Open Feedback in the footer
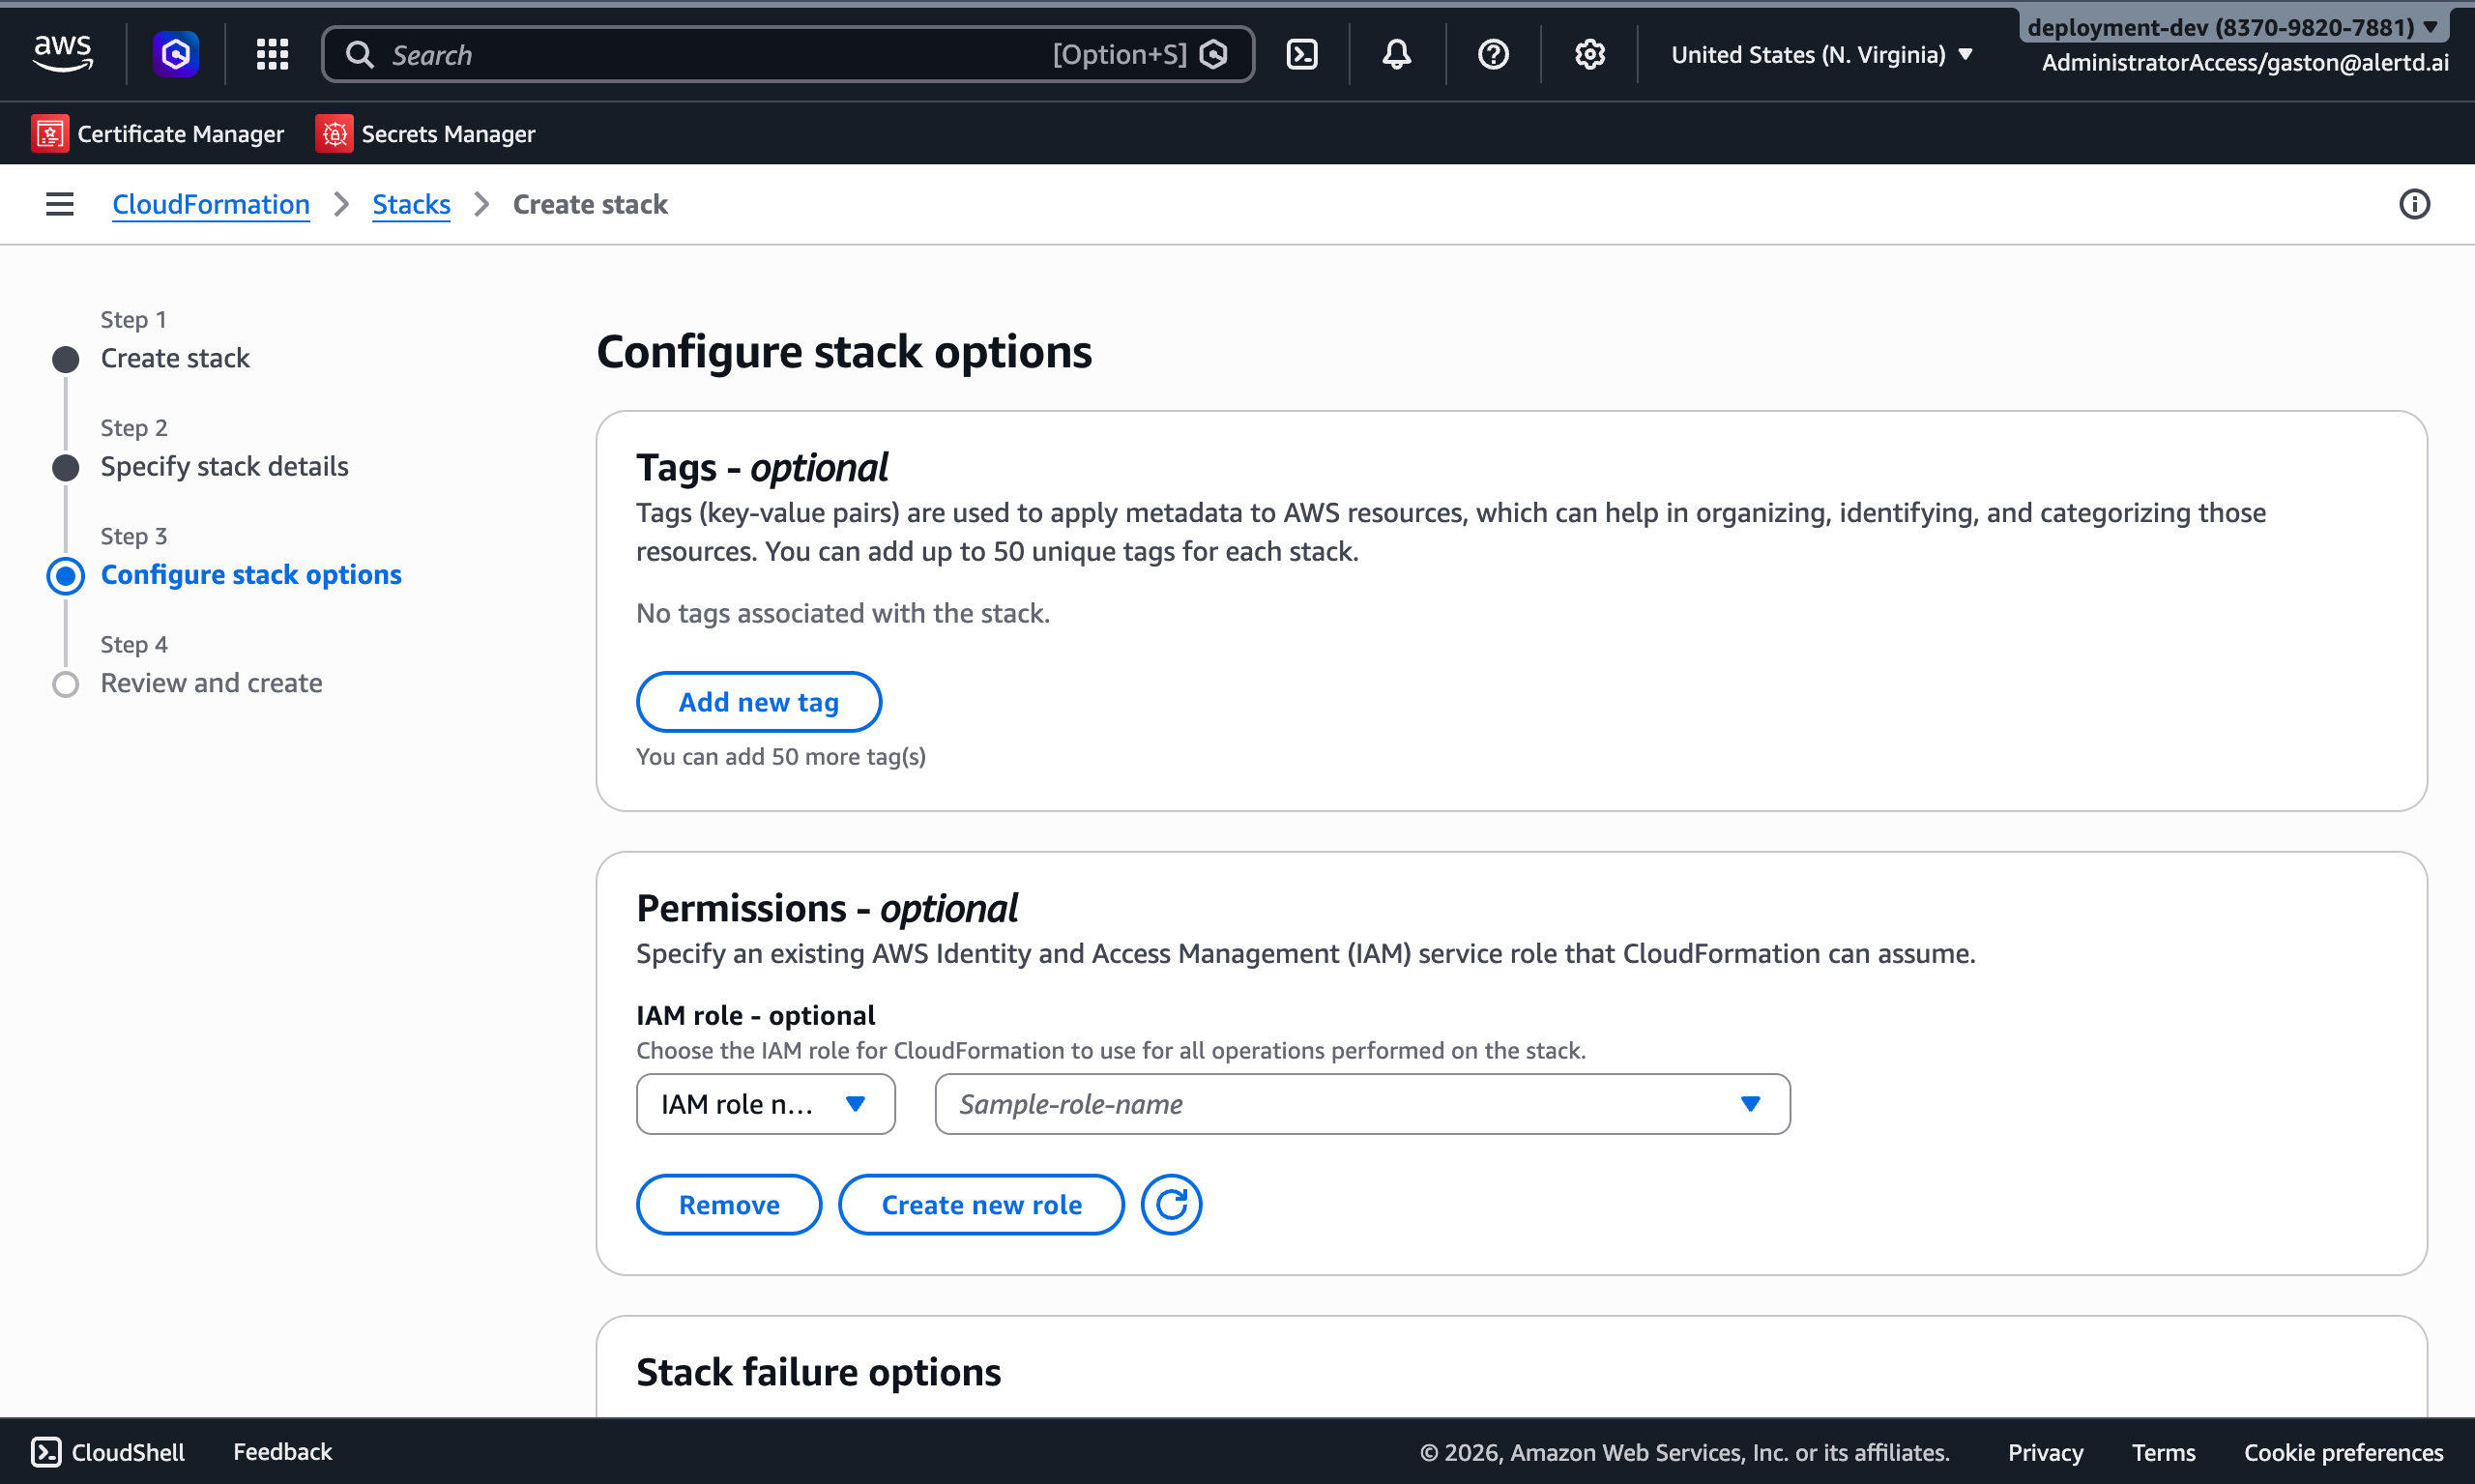2475x1484 pixels. point(282,1451)
